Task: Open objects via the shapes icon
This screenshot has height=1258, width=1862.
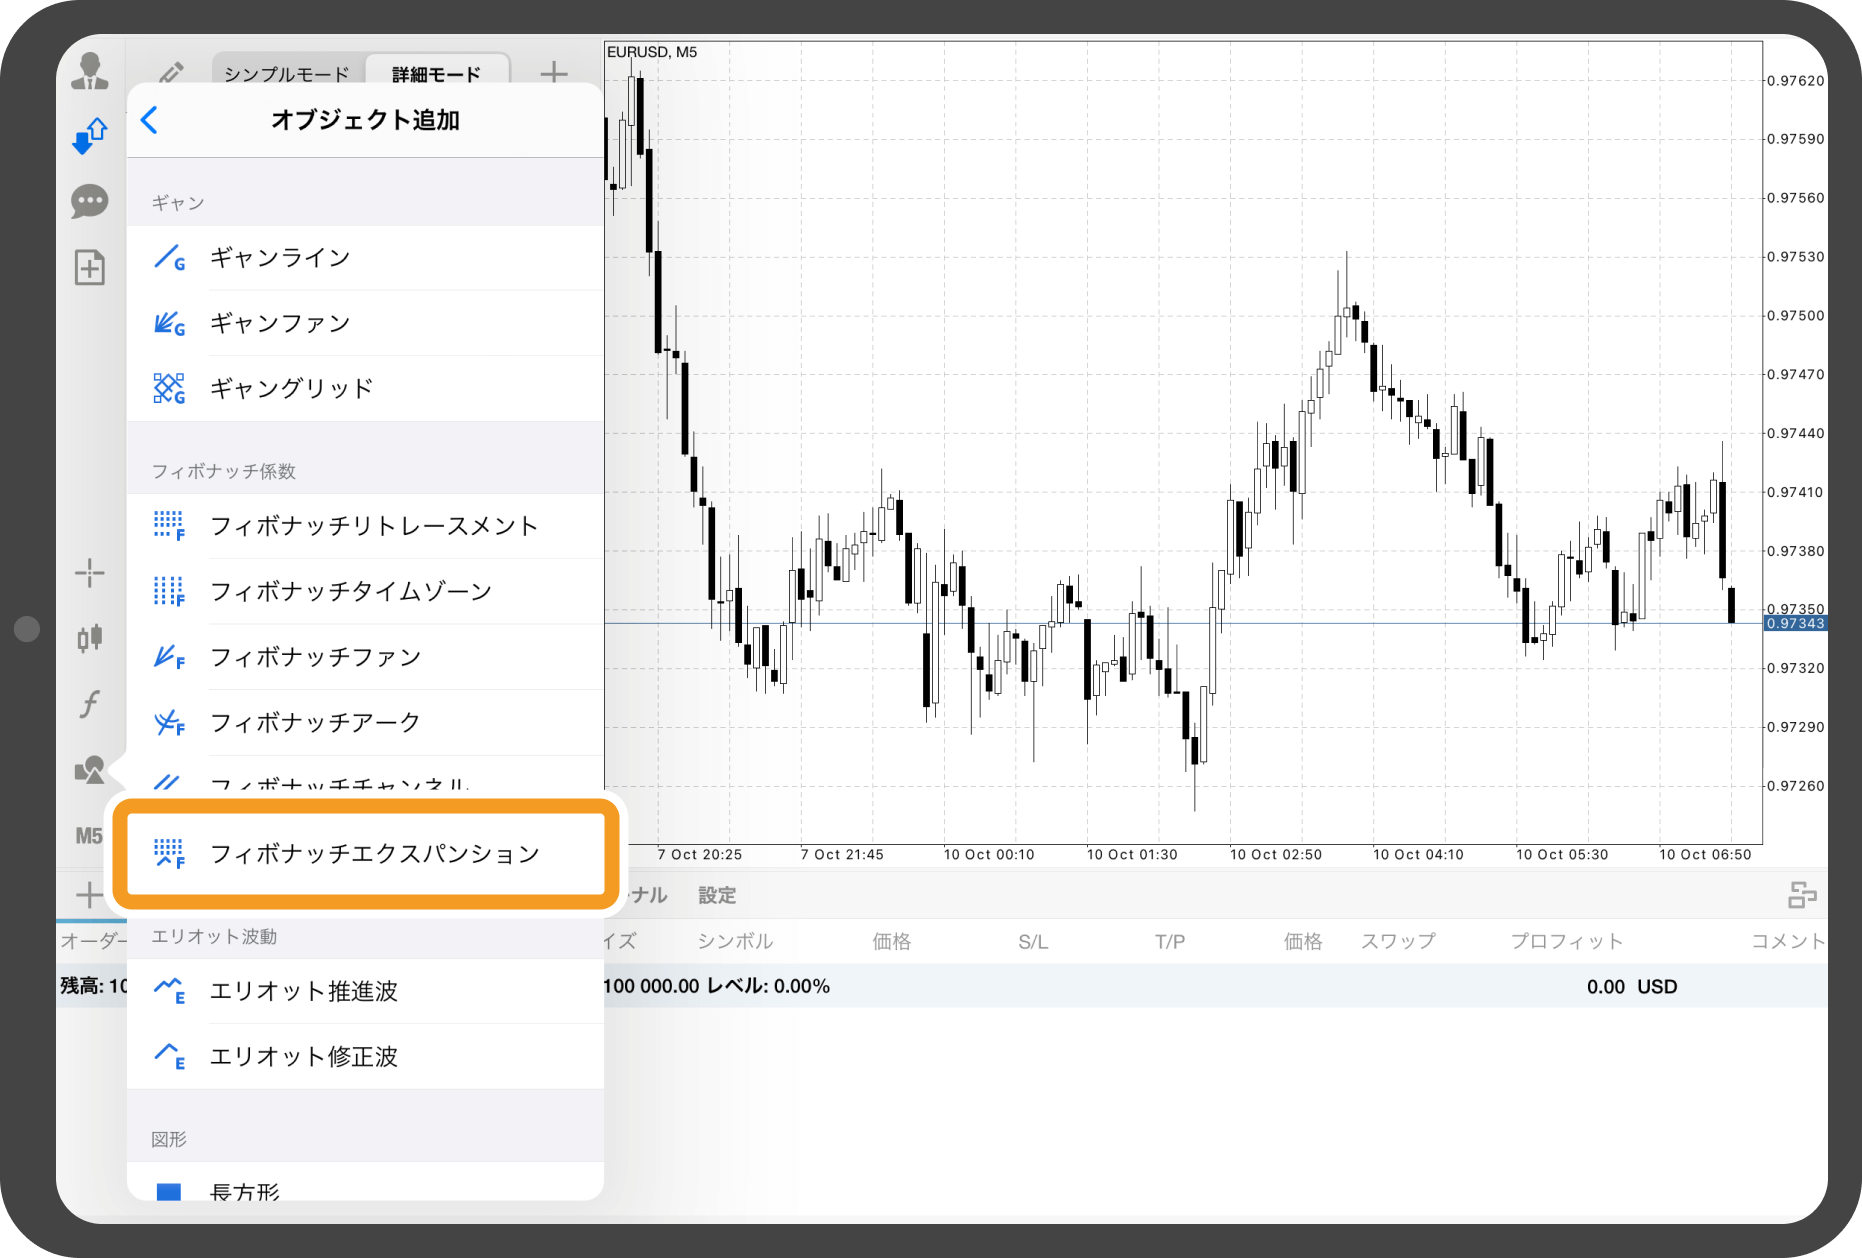Action: point(90,769)
